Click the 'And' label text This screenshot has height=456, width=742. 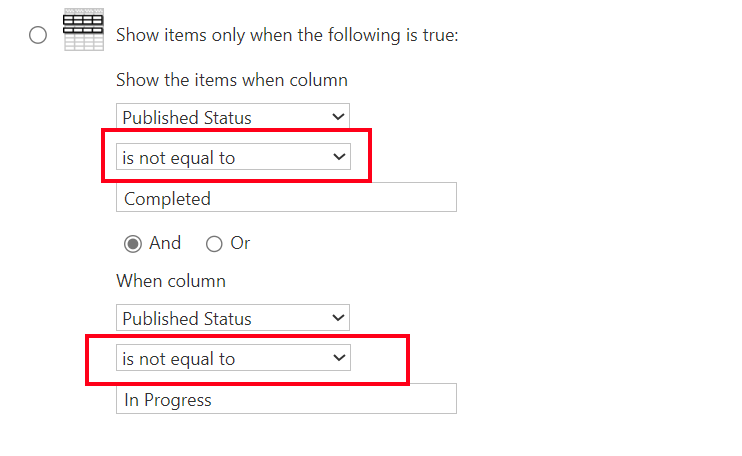click(x=165, y=243)
